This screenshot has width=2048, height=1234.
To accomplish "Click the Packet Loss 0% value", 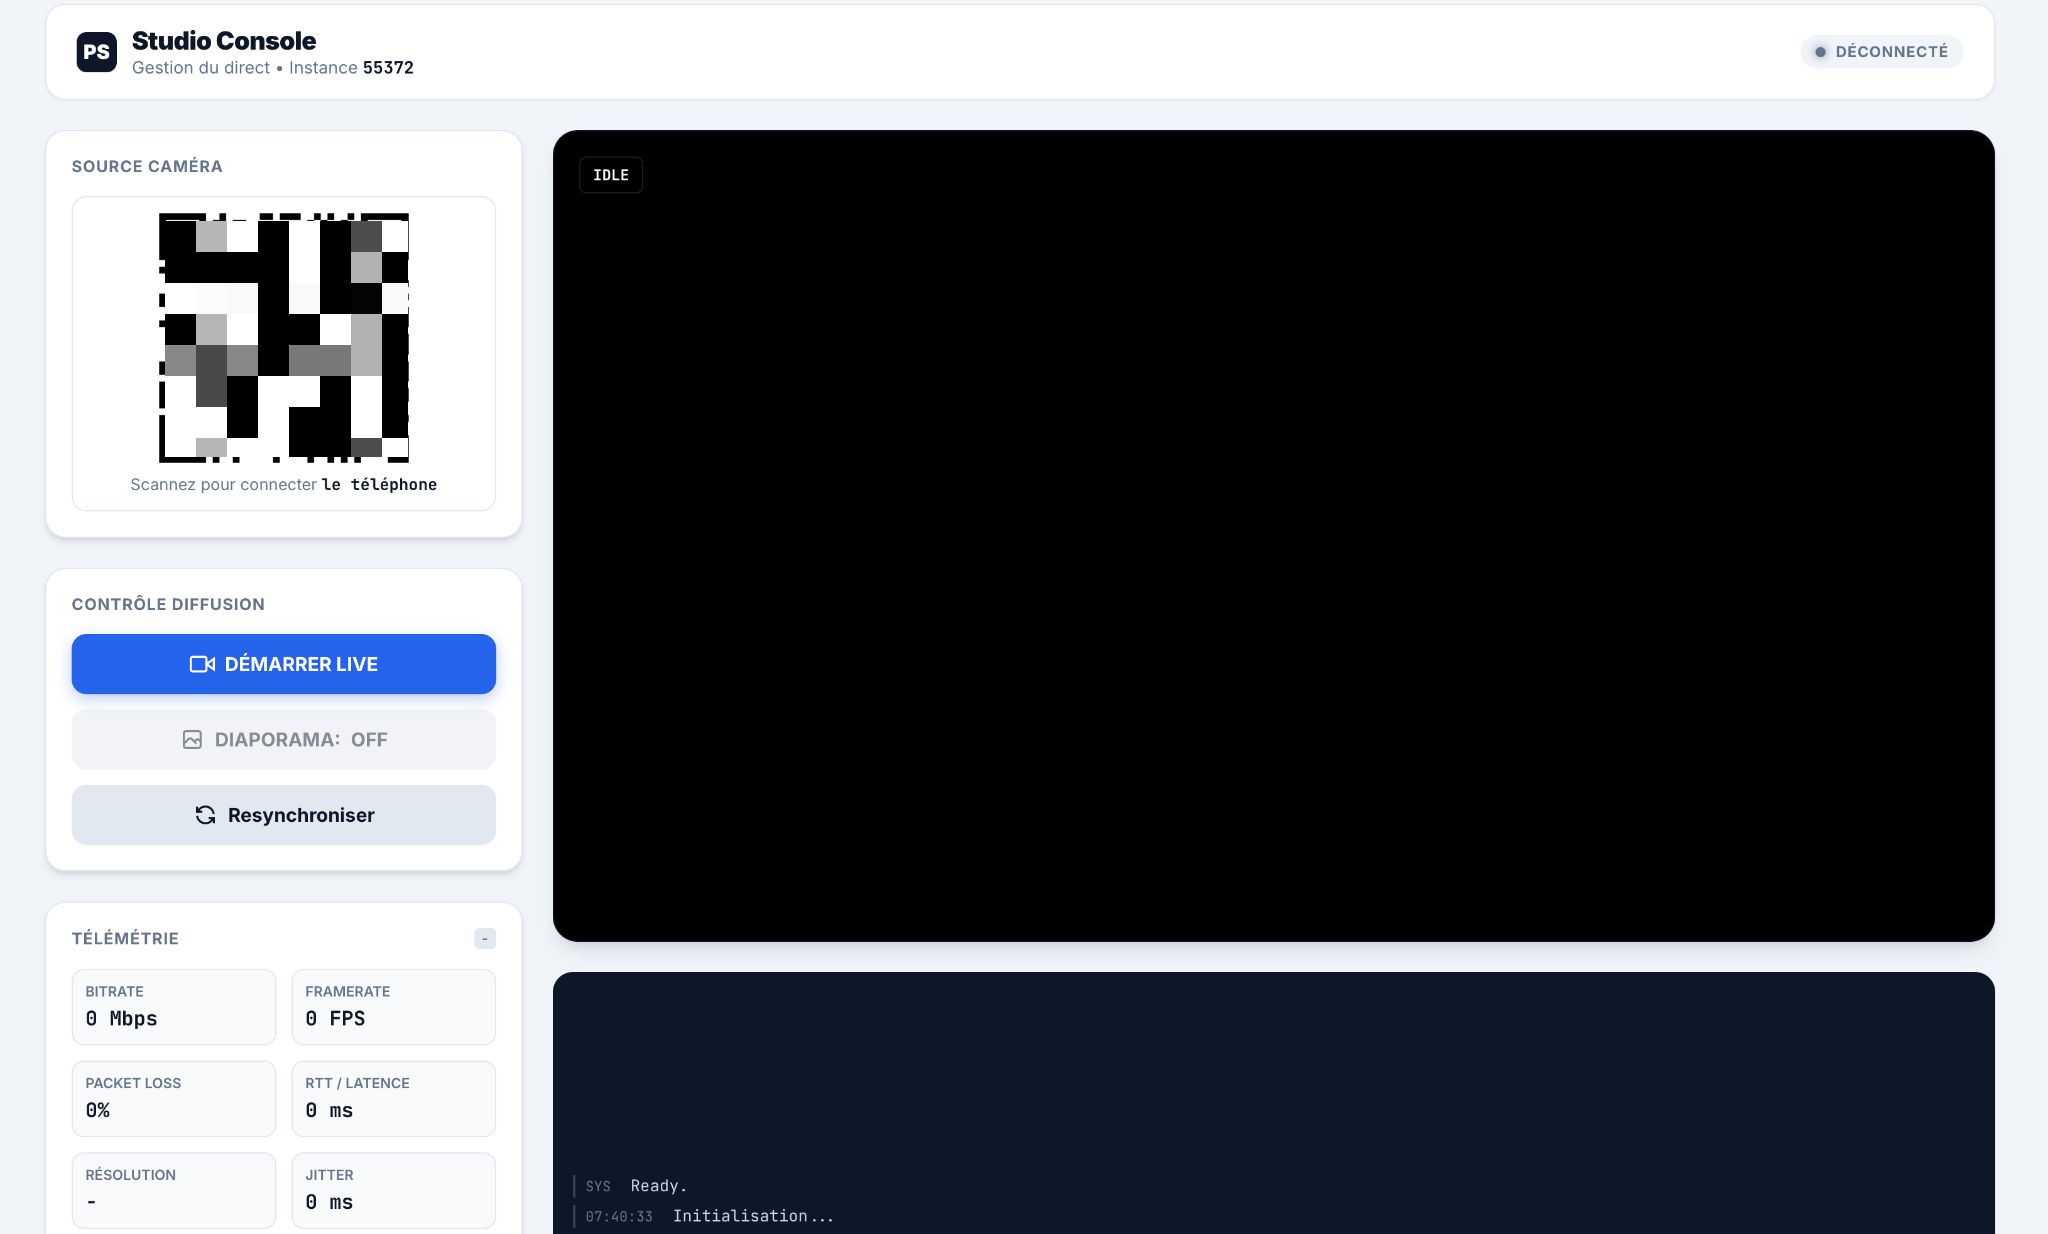I will 99,1110.
